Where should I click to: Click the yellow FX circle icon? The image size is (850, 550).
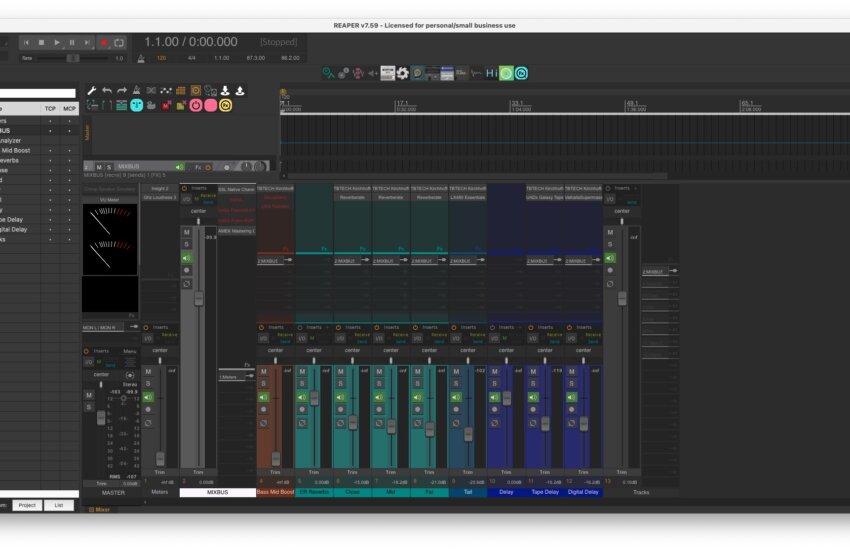(x=226, y=105)
